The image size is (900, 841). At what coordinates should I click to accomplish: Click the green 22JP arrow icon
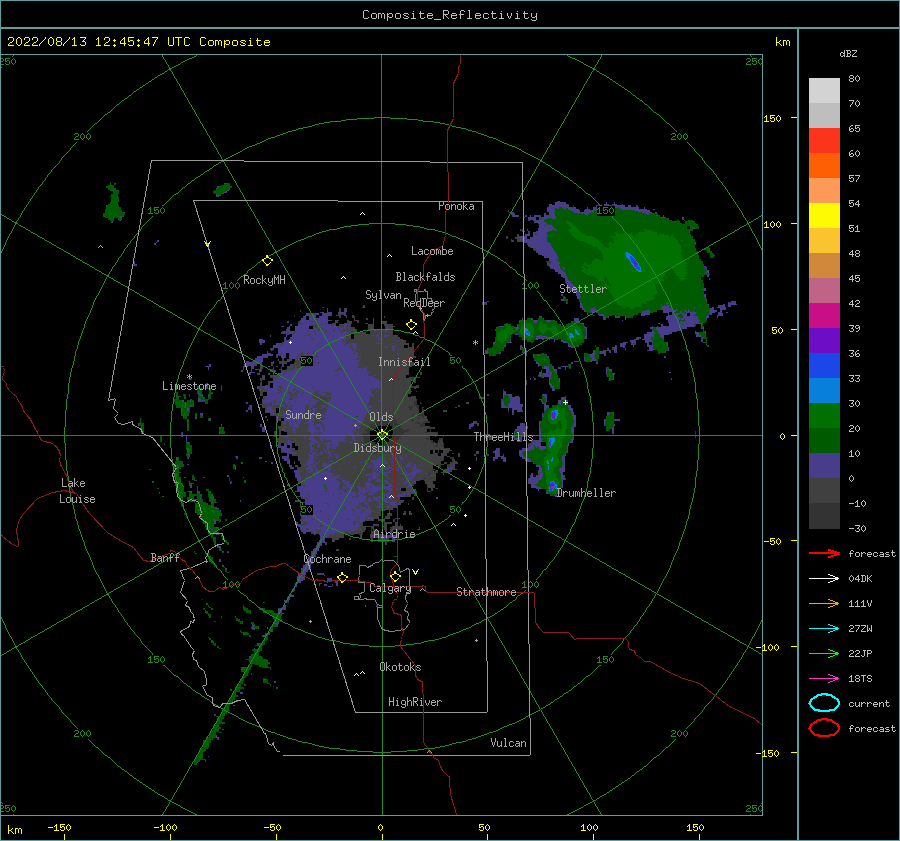click(824, 653)
